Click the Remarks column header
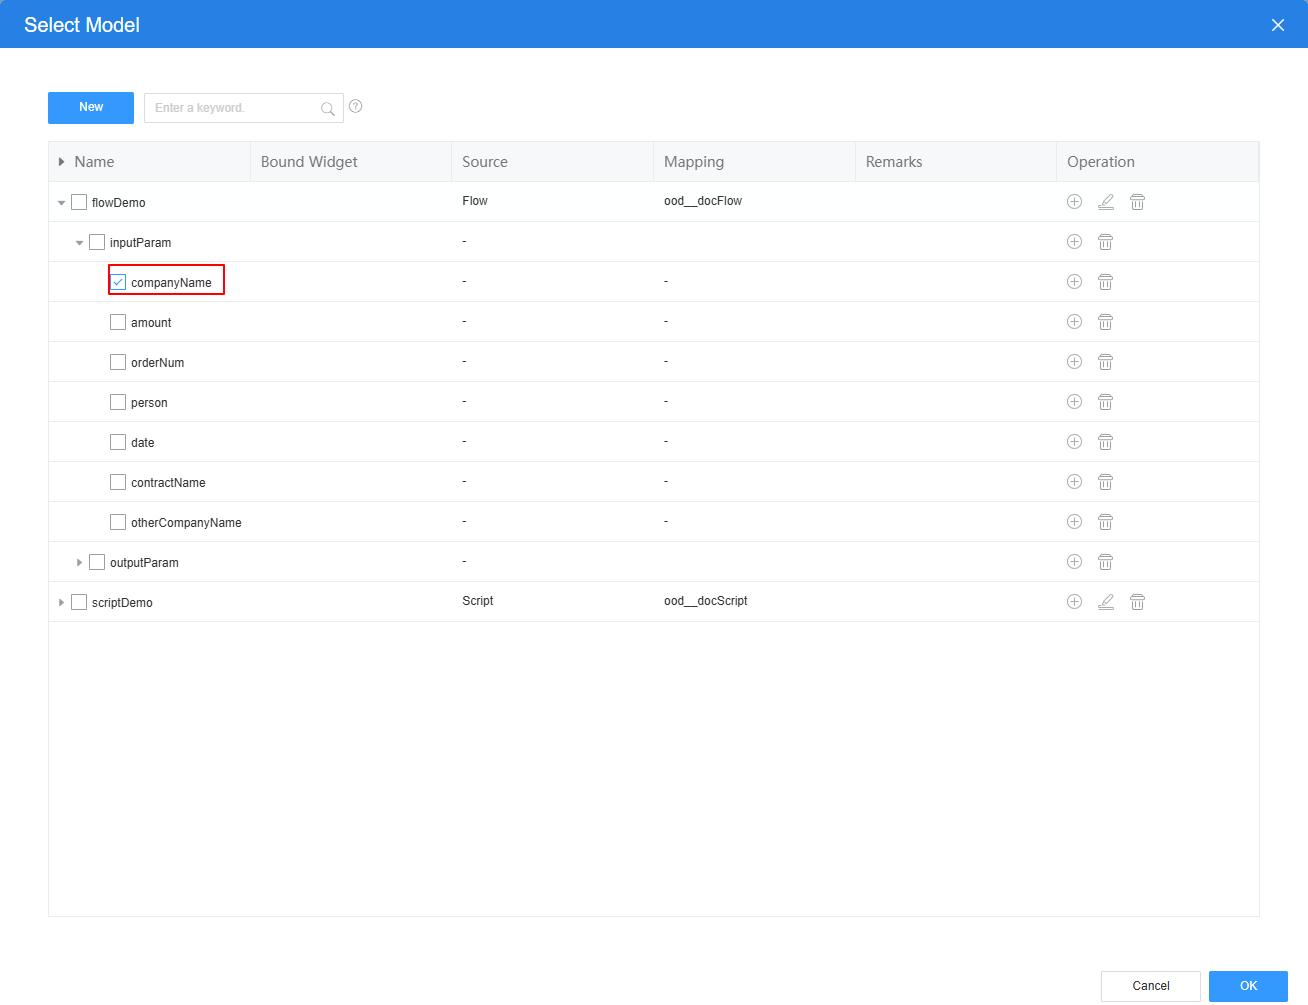This screenshot has width=1308, height=1005. coord(955,161)
